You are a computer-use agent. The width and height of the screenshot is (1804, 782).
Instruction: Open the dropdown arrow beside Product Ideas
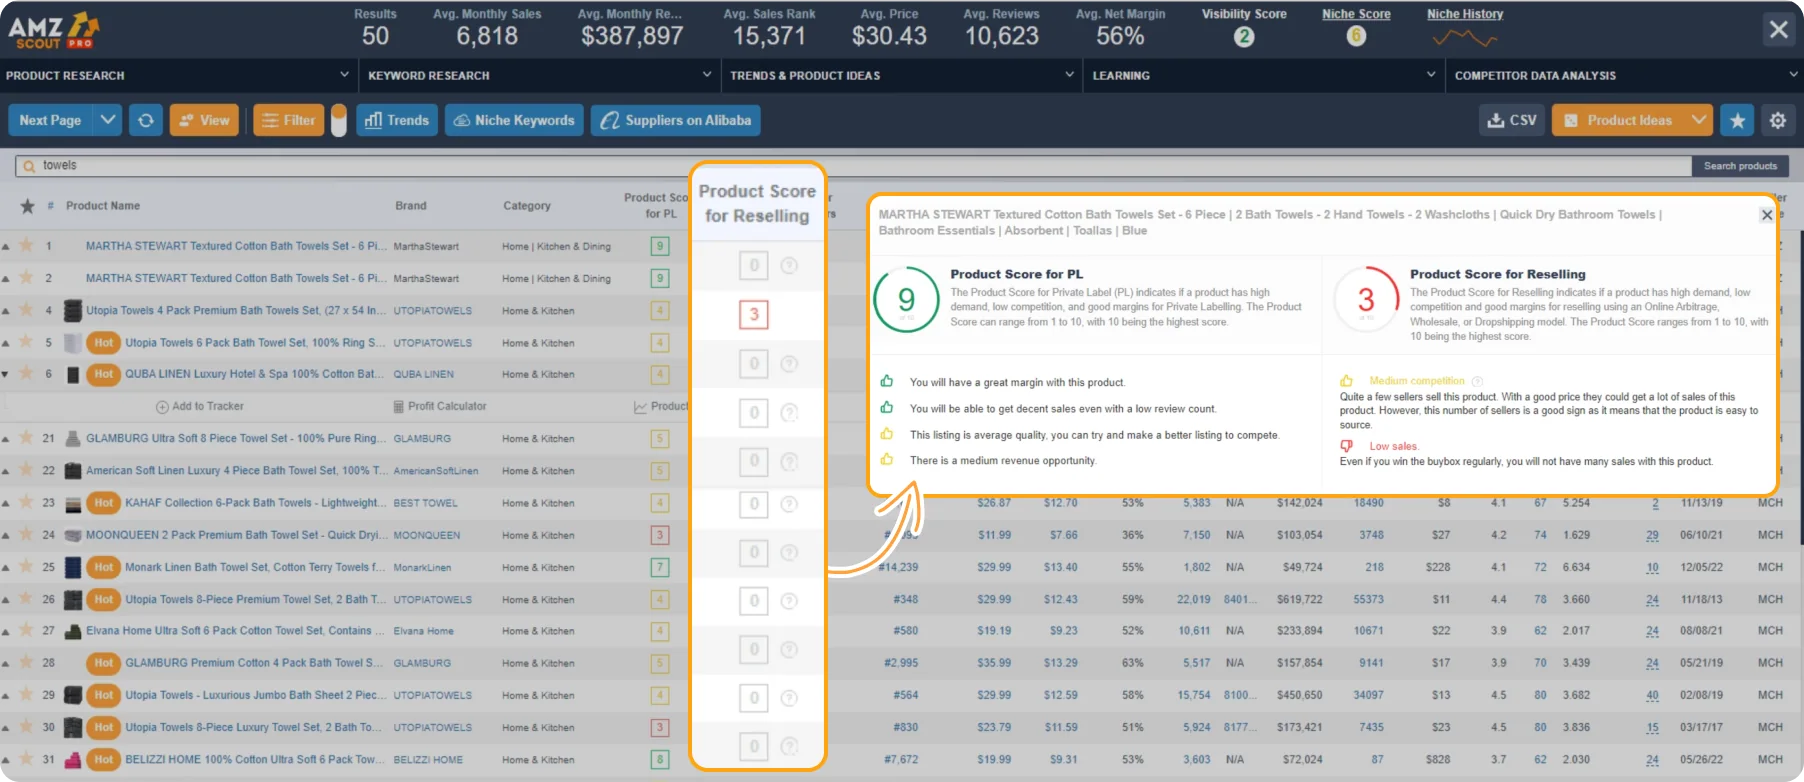1698,120
